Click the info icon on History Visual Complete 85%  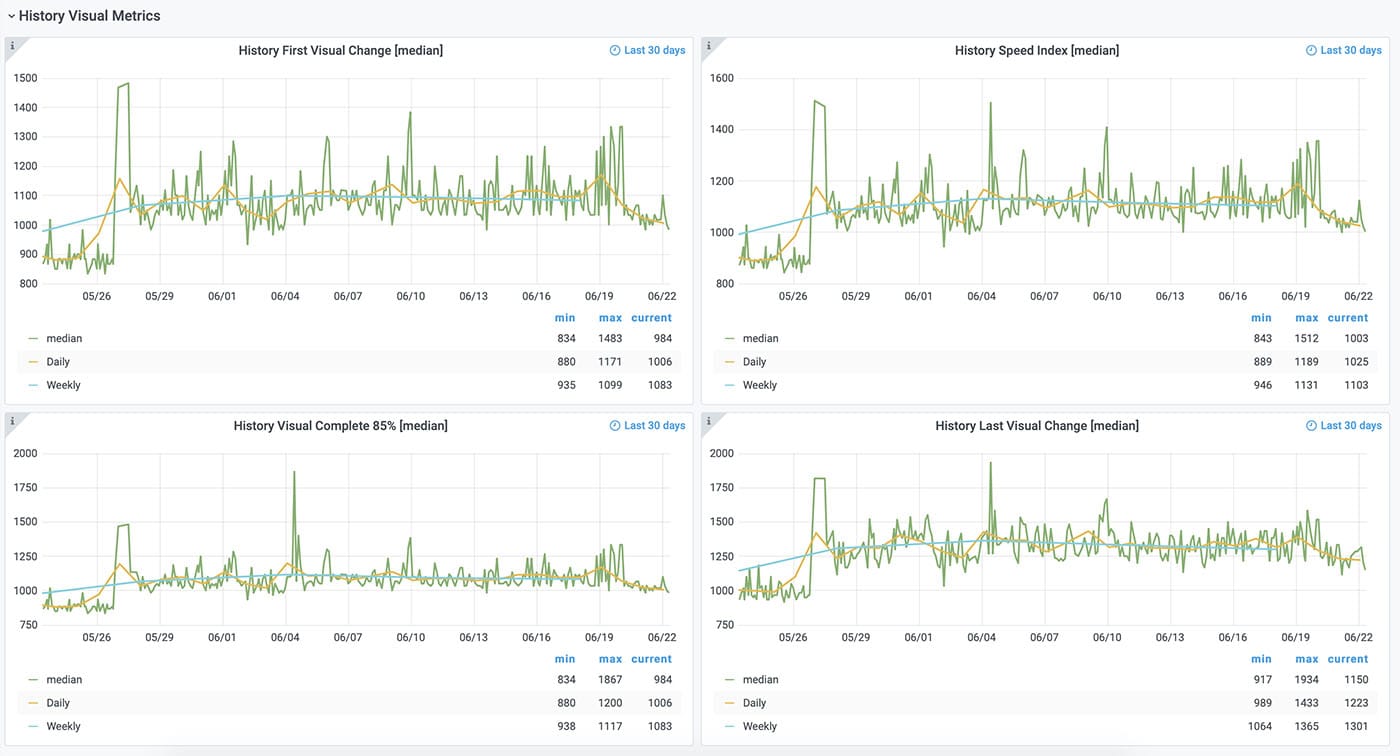pos(11,420)
